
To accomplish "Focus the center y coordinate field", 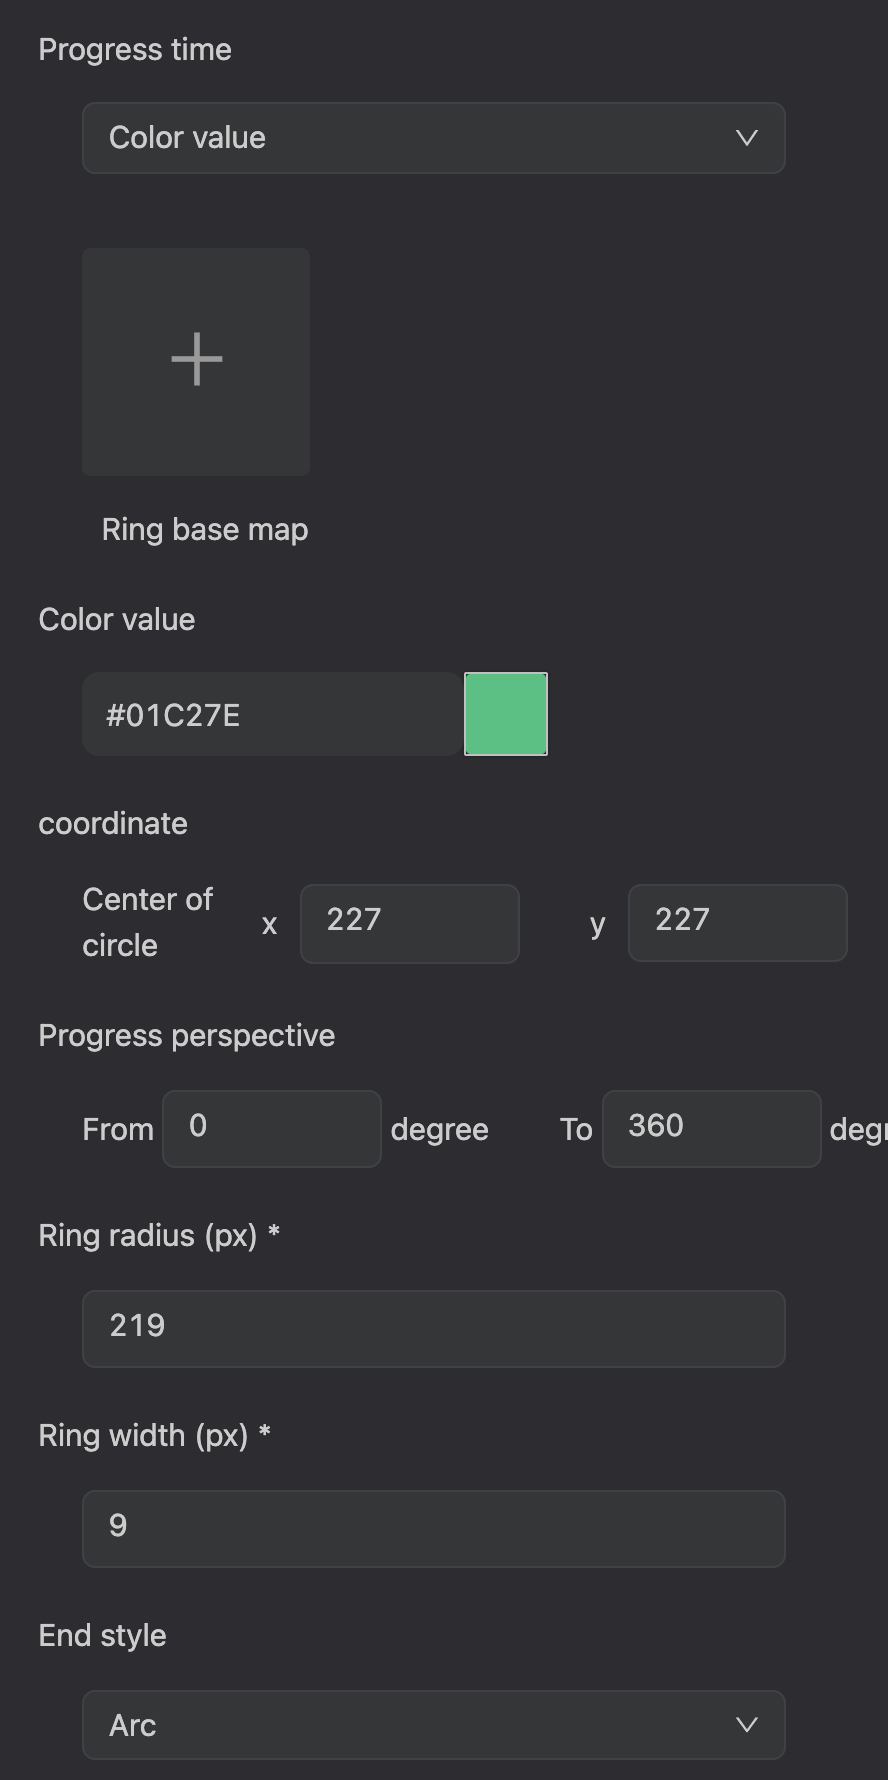I will [737, 922].
